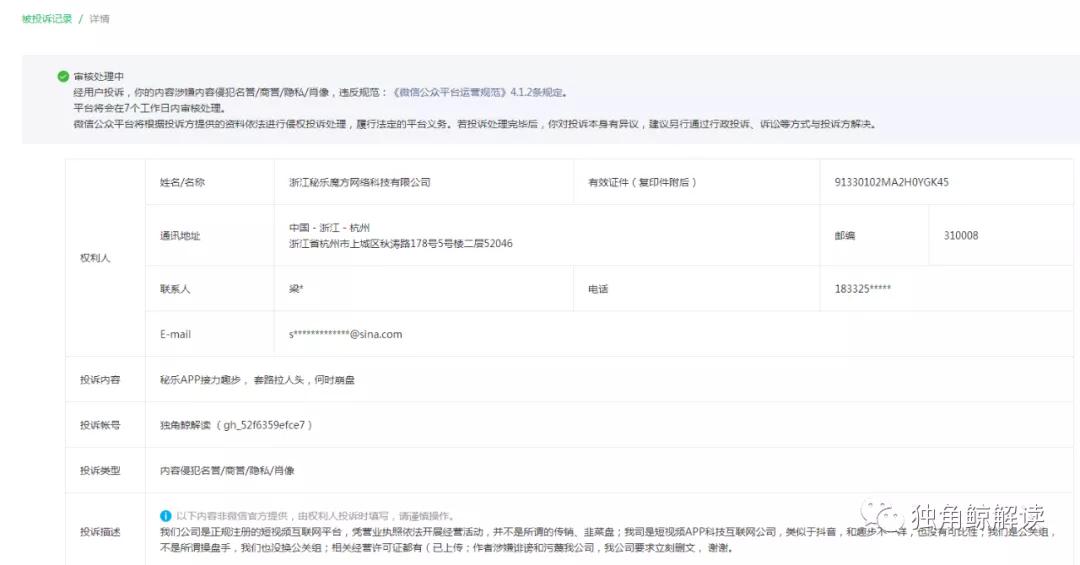This screenshot has height=565, width=1080.
Task: Click the 权利人 row header
Action: [105, 258]
